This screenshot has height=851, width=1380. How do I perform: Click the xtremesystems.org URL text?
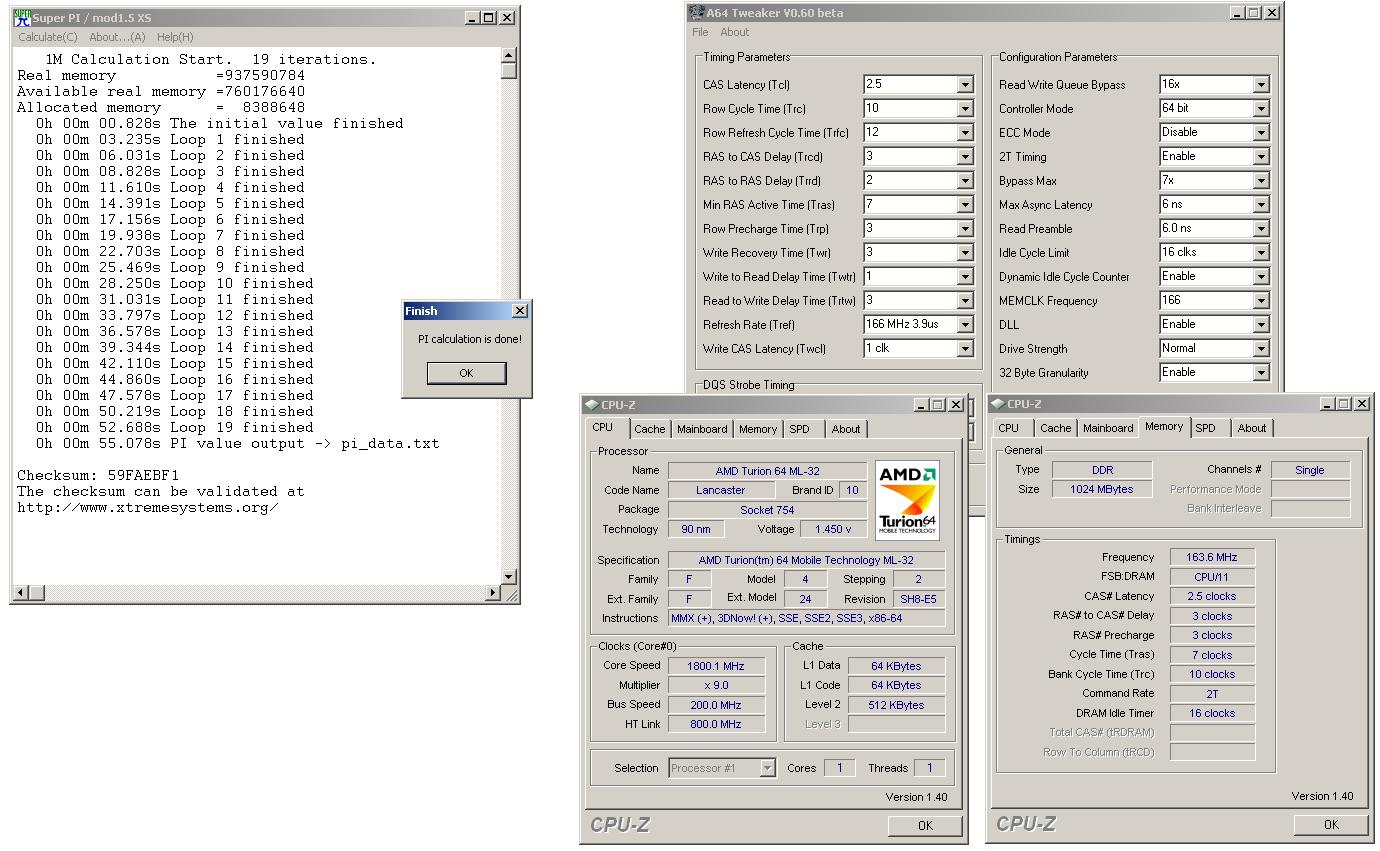(x=148, y=507)
